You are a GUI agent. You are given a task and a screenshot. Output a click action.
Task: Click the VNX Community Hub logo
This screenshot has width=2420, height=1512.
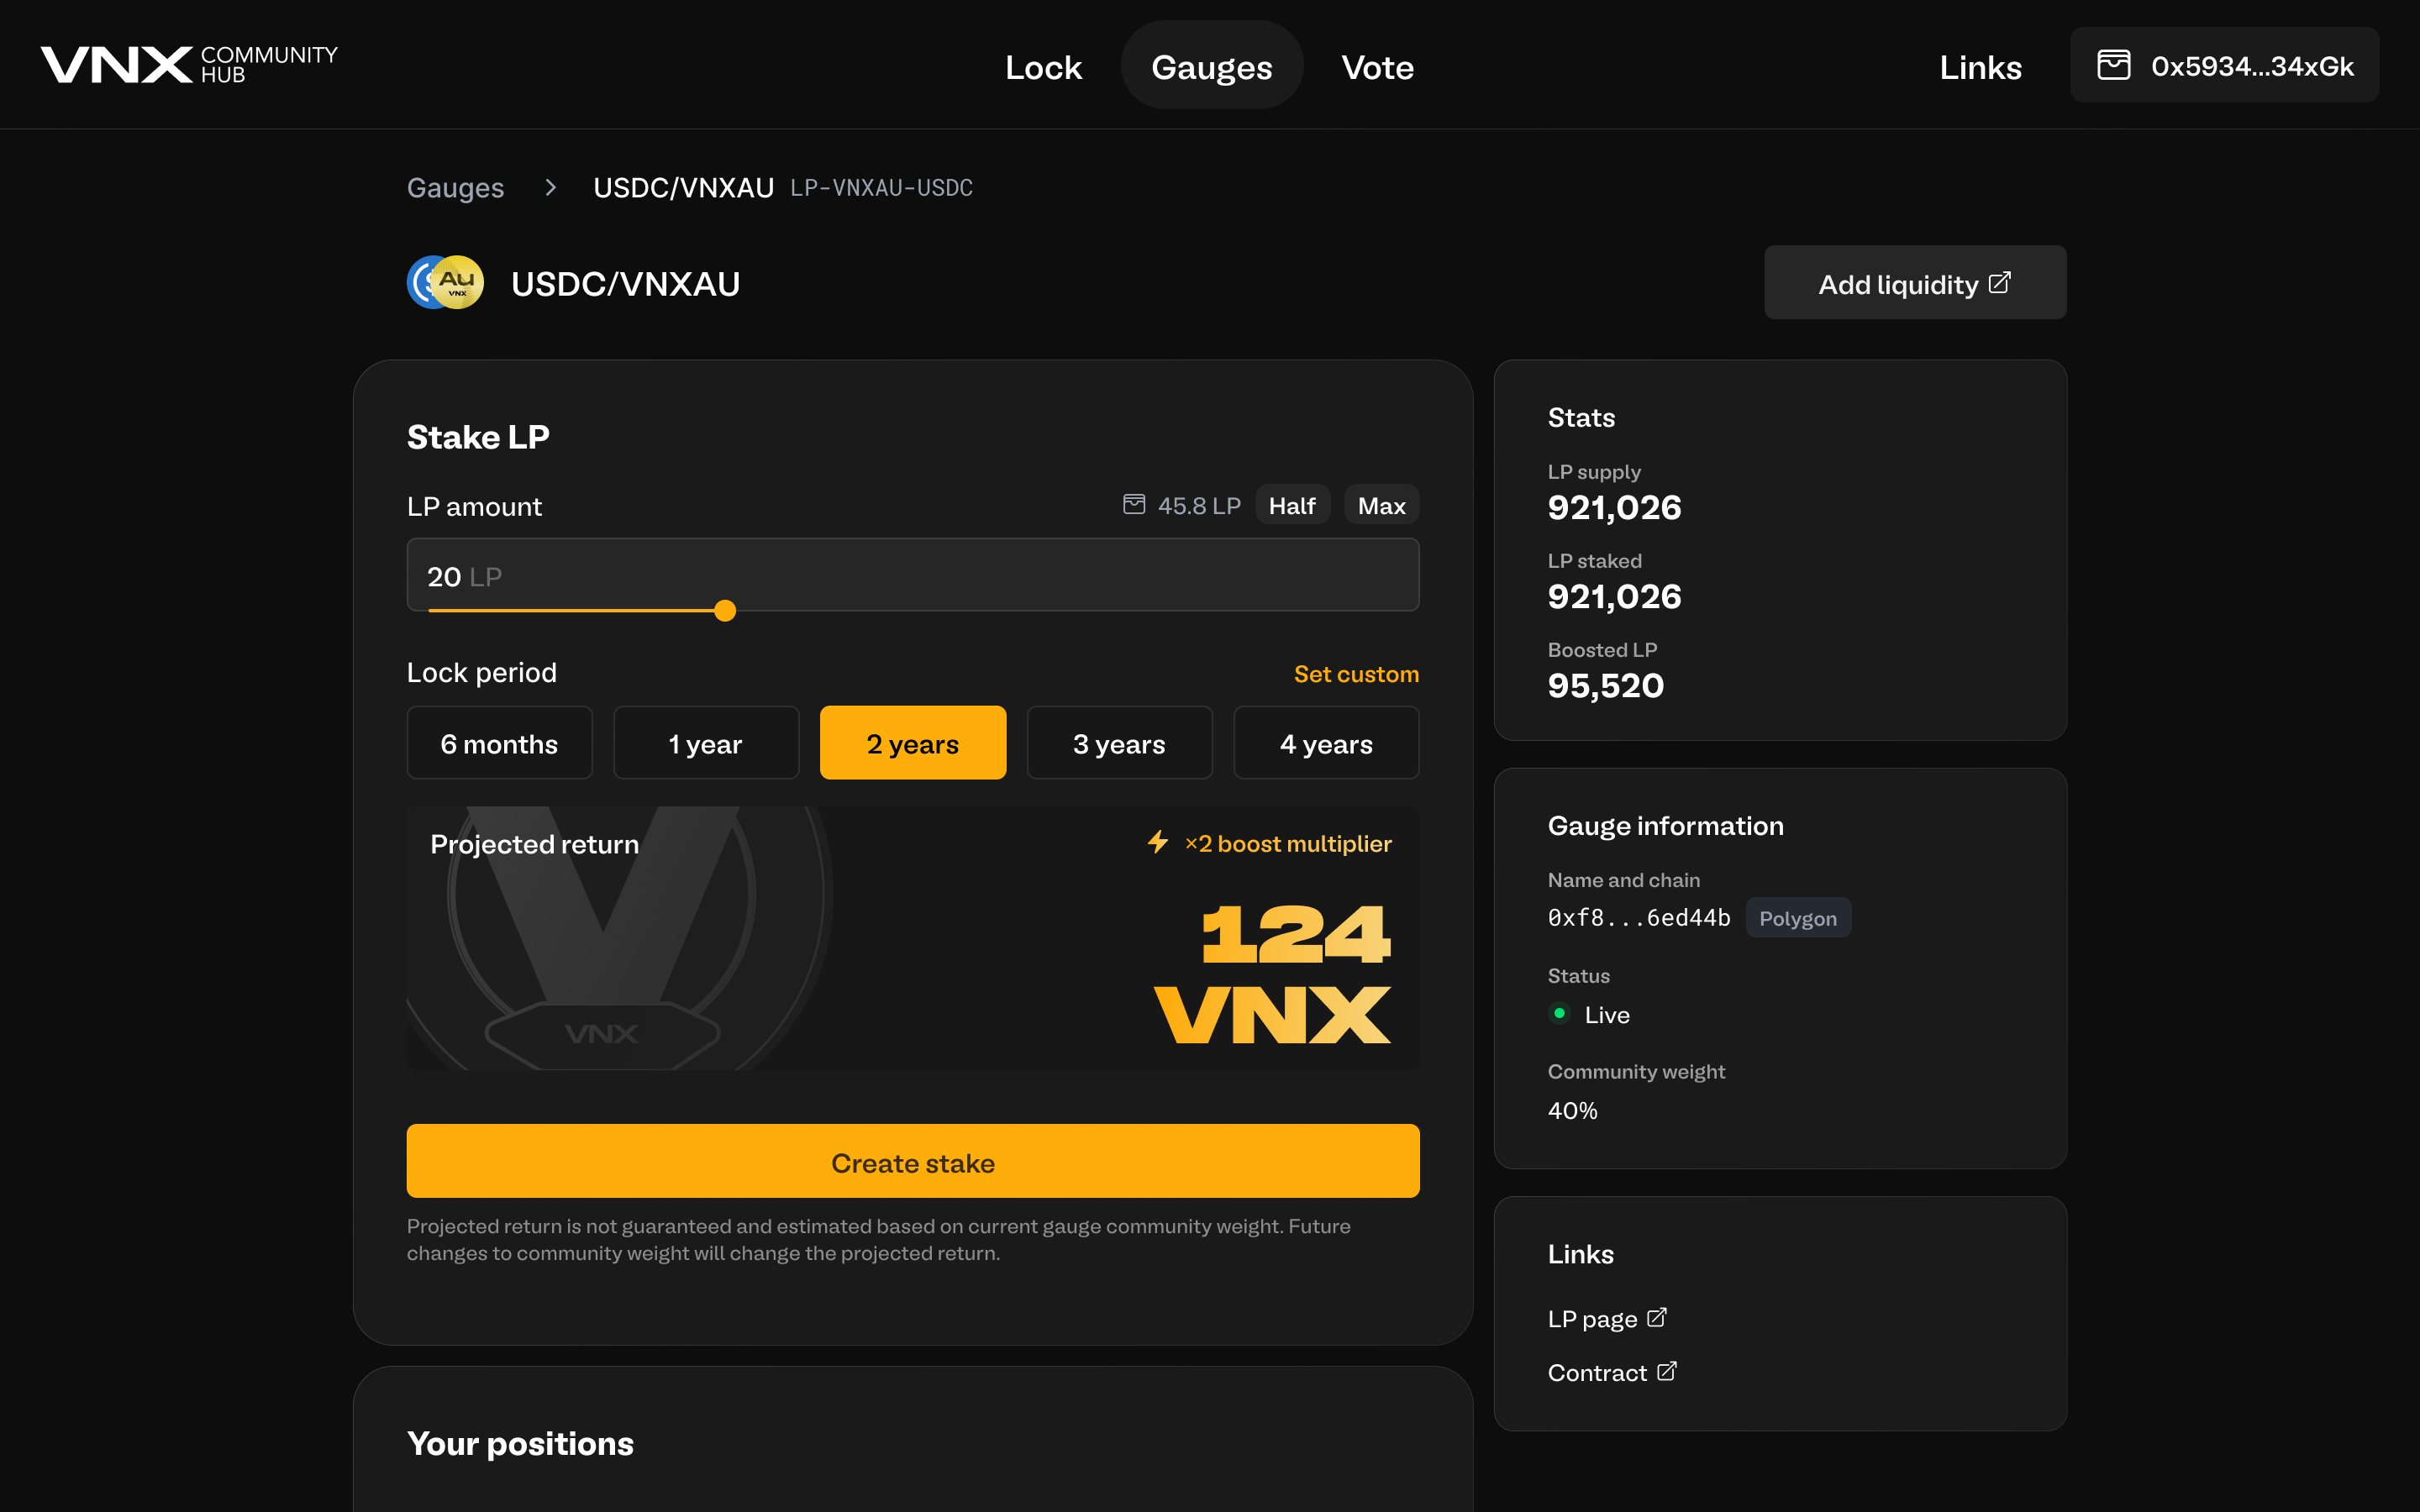188,65
